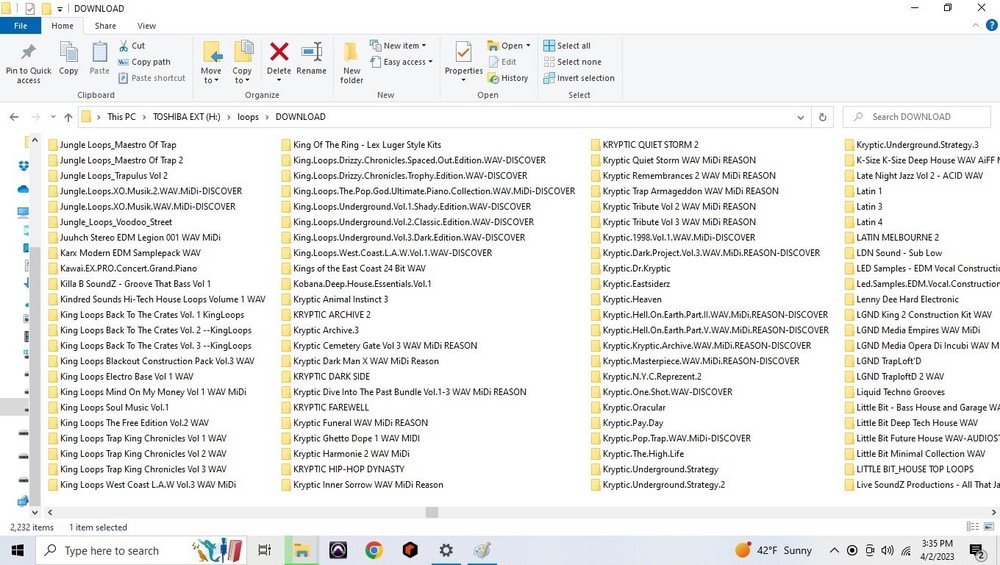Open Google Chrome from taskbar

tap(374, 550)
